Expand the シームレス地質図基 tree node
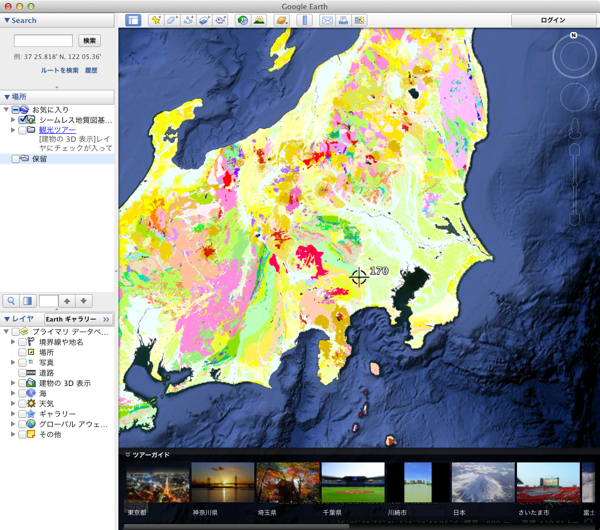The image size is (600, 530). pyautogui.click(x=13, y=120)
